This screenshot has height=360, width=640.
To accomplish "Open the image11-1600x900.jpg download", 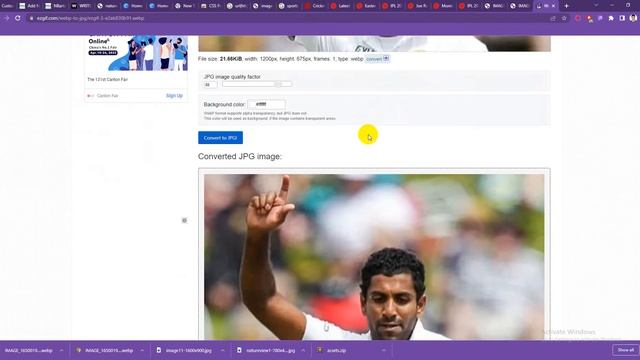I will click(189, 350).
